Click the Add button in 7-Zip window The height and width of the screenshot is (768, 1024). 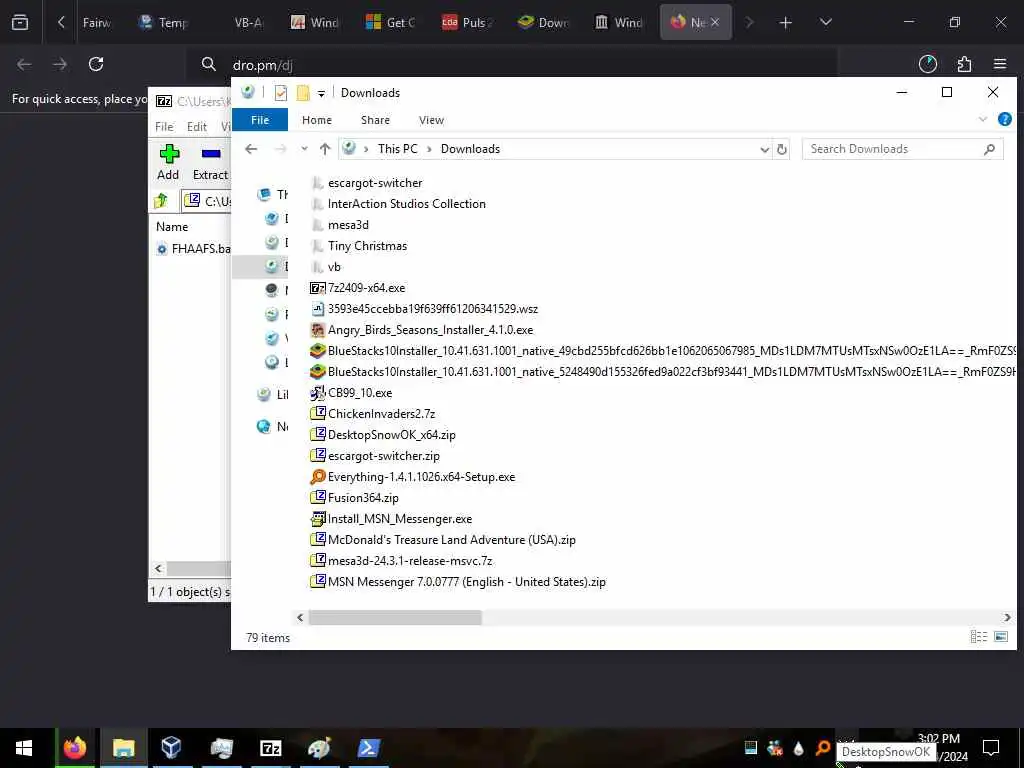pos(168,162)
